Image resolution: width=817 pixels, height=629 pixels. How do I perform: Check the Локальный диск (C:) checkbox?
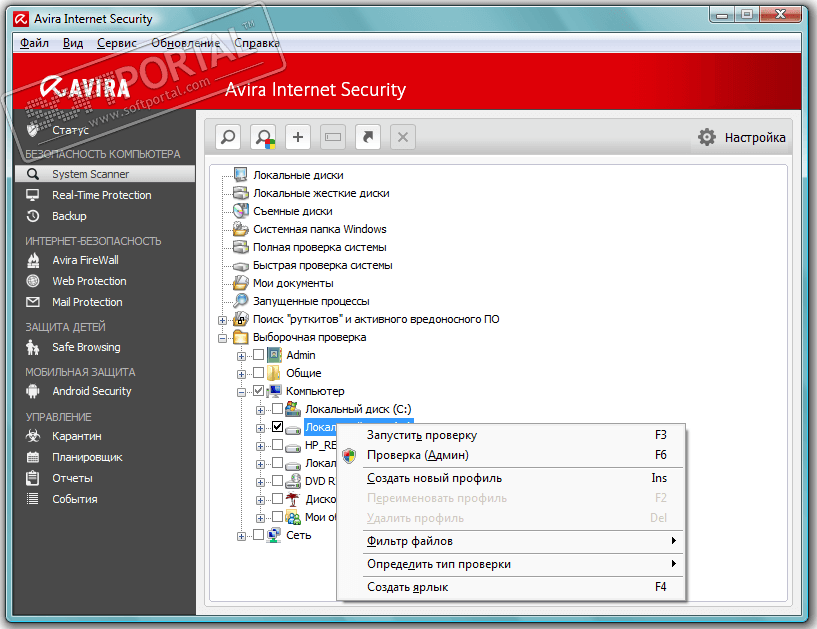(x=277, y=409)
